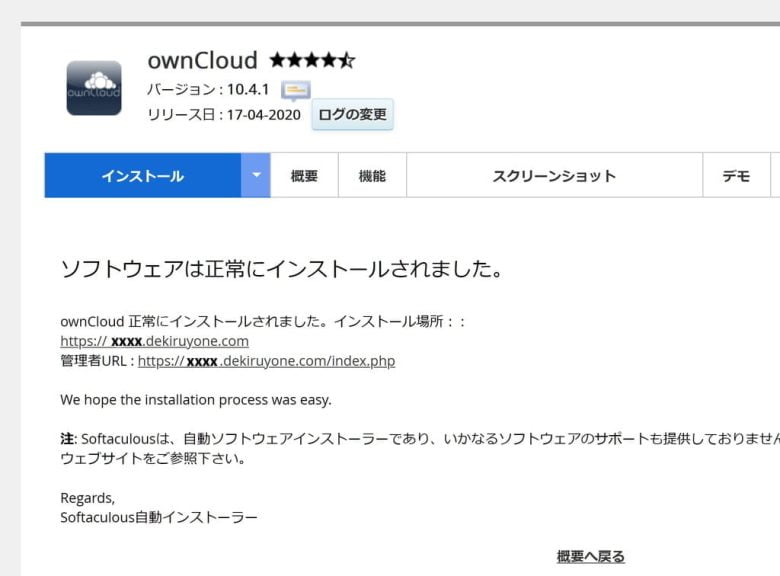Follow the 概要へ戻る link
Image resolution: width=780 pixels, height=576 pixels.
[590, 556]
